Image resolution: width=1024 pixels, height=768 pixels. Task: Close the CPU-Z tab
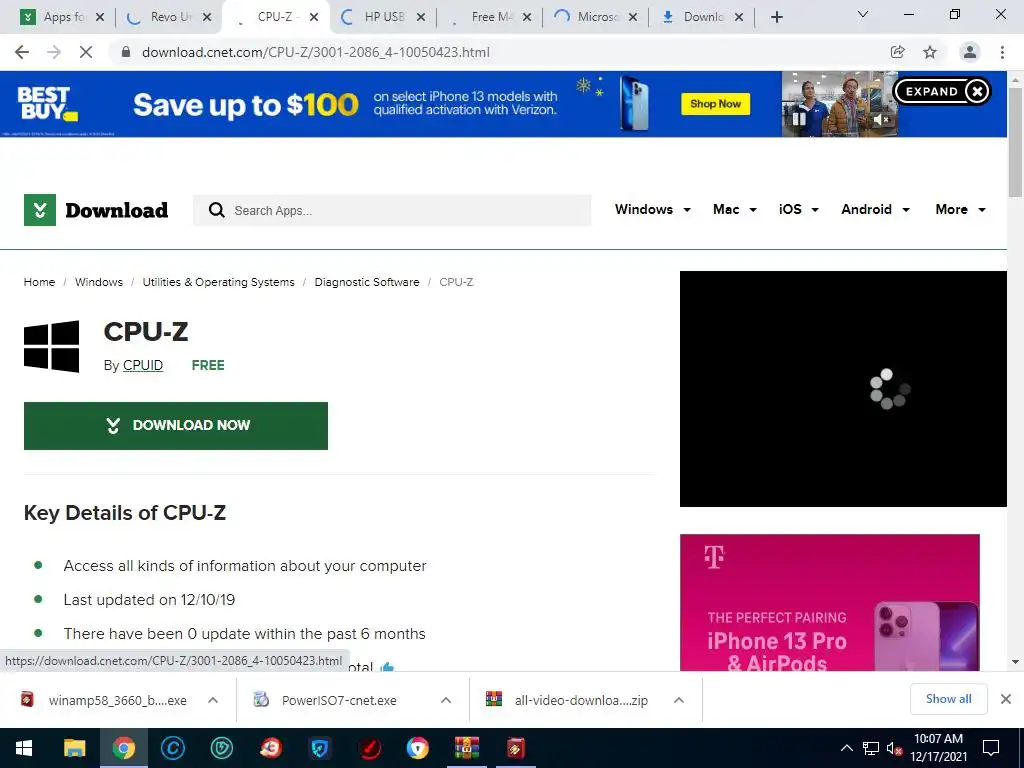[x=314, y=17]
